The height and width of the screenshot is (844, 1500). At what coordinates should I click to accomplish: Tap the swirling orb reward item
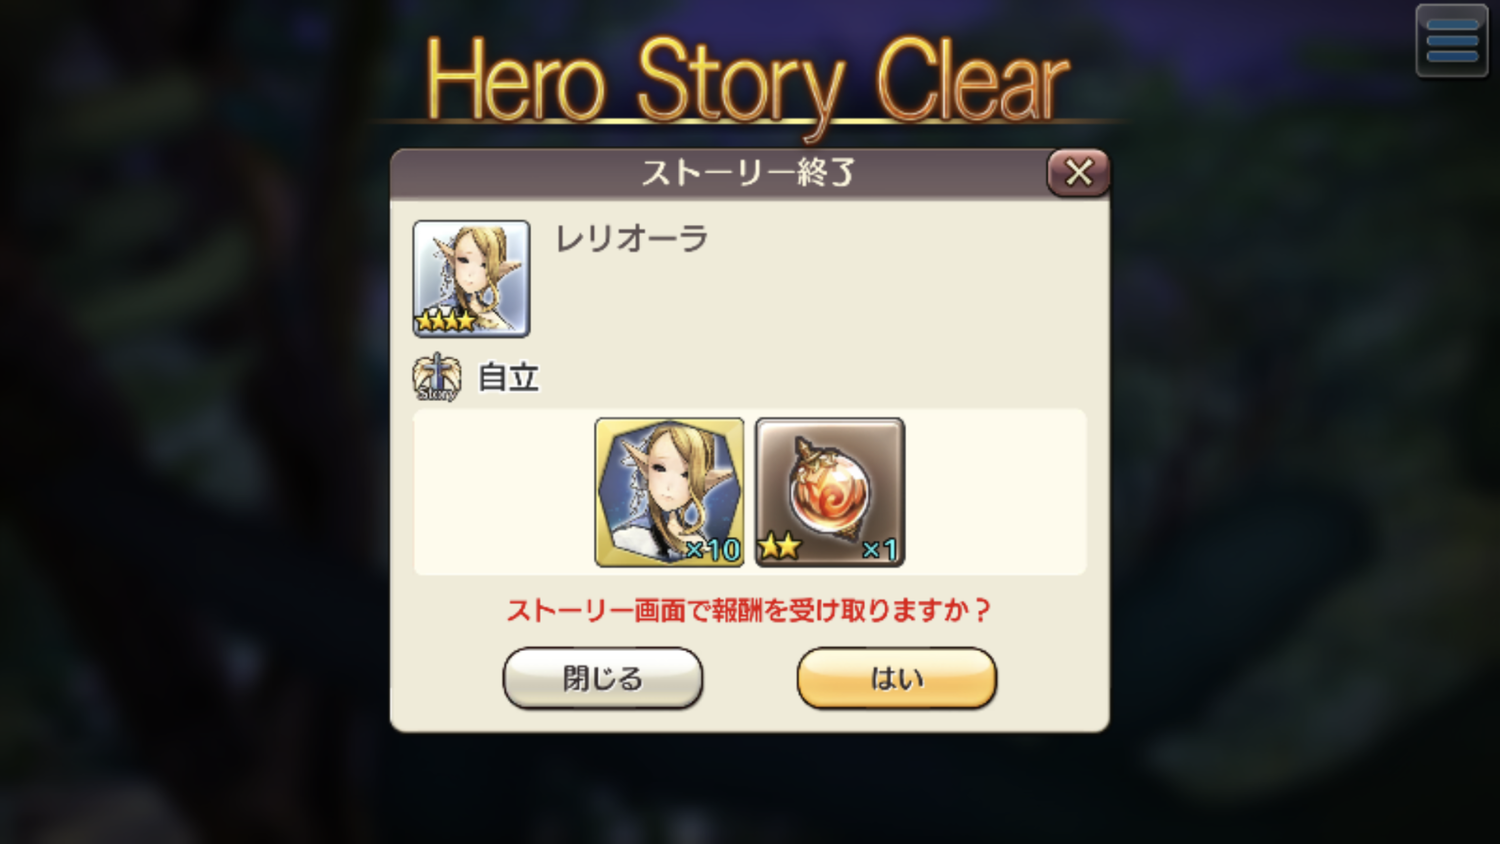point(830,492)
